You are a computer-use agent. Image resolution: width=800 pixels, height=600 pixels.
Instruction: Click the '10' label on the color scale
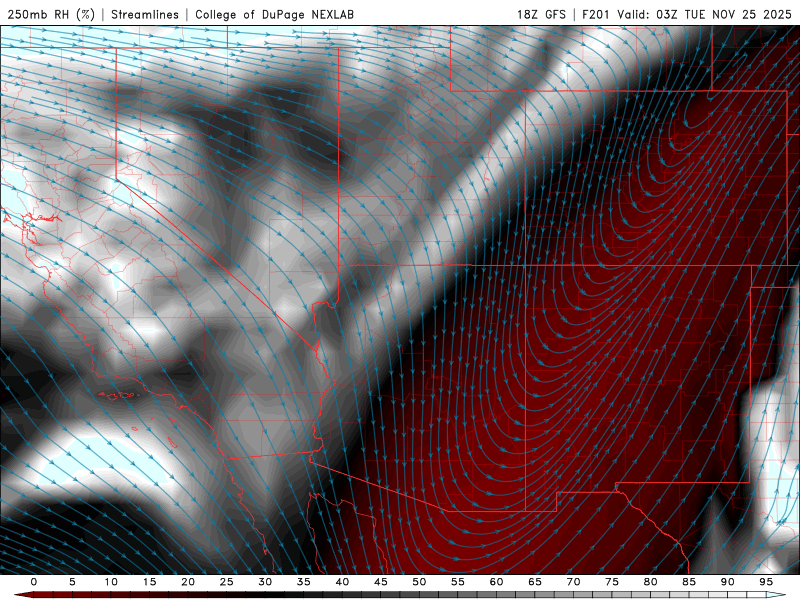tap(111, 582)
